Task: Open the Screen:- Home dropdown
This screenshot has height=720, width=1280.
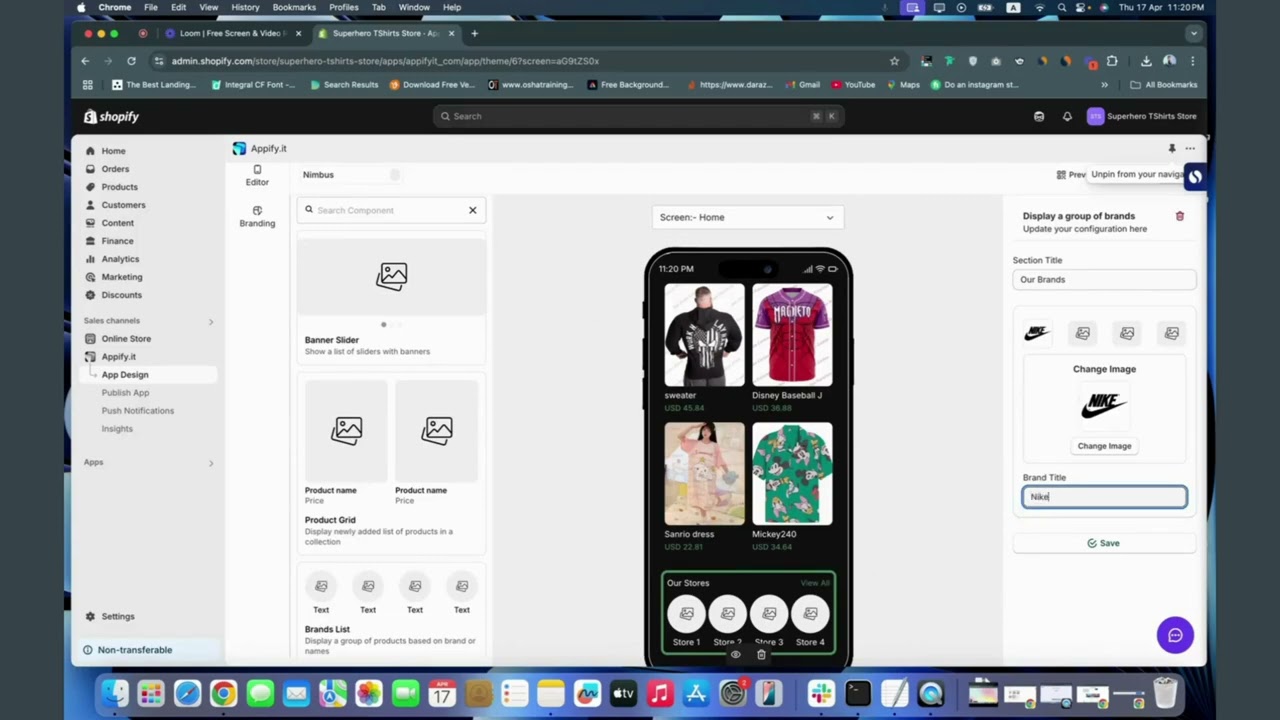Action: [747, 217]
